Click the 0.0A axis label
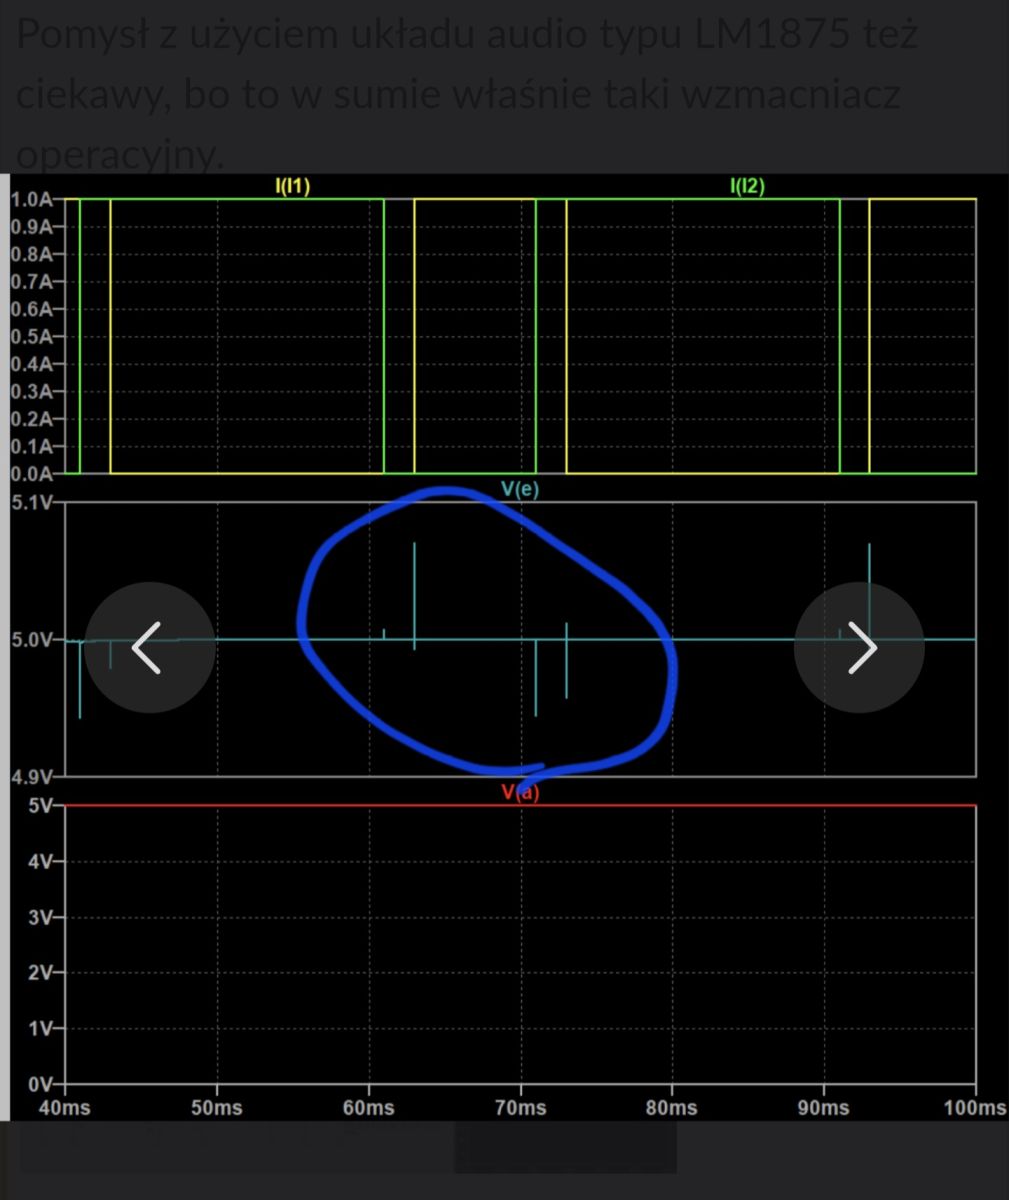1009x1200 pixels. tap(31, 474)
